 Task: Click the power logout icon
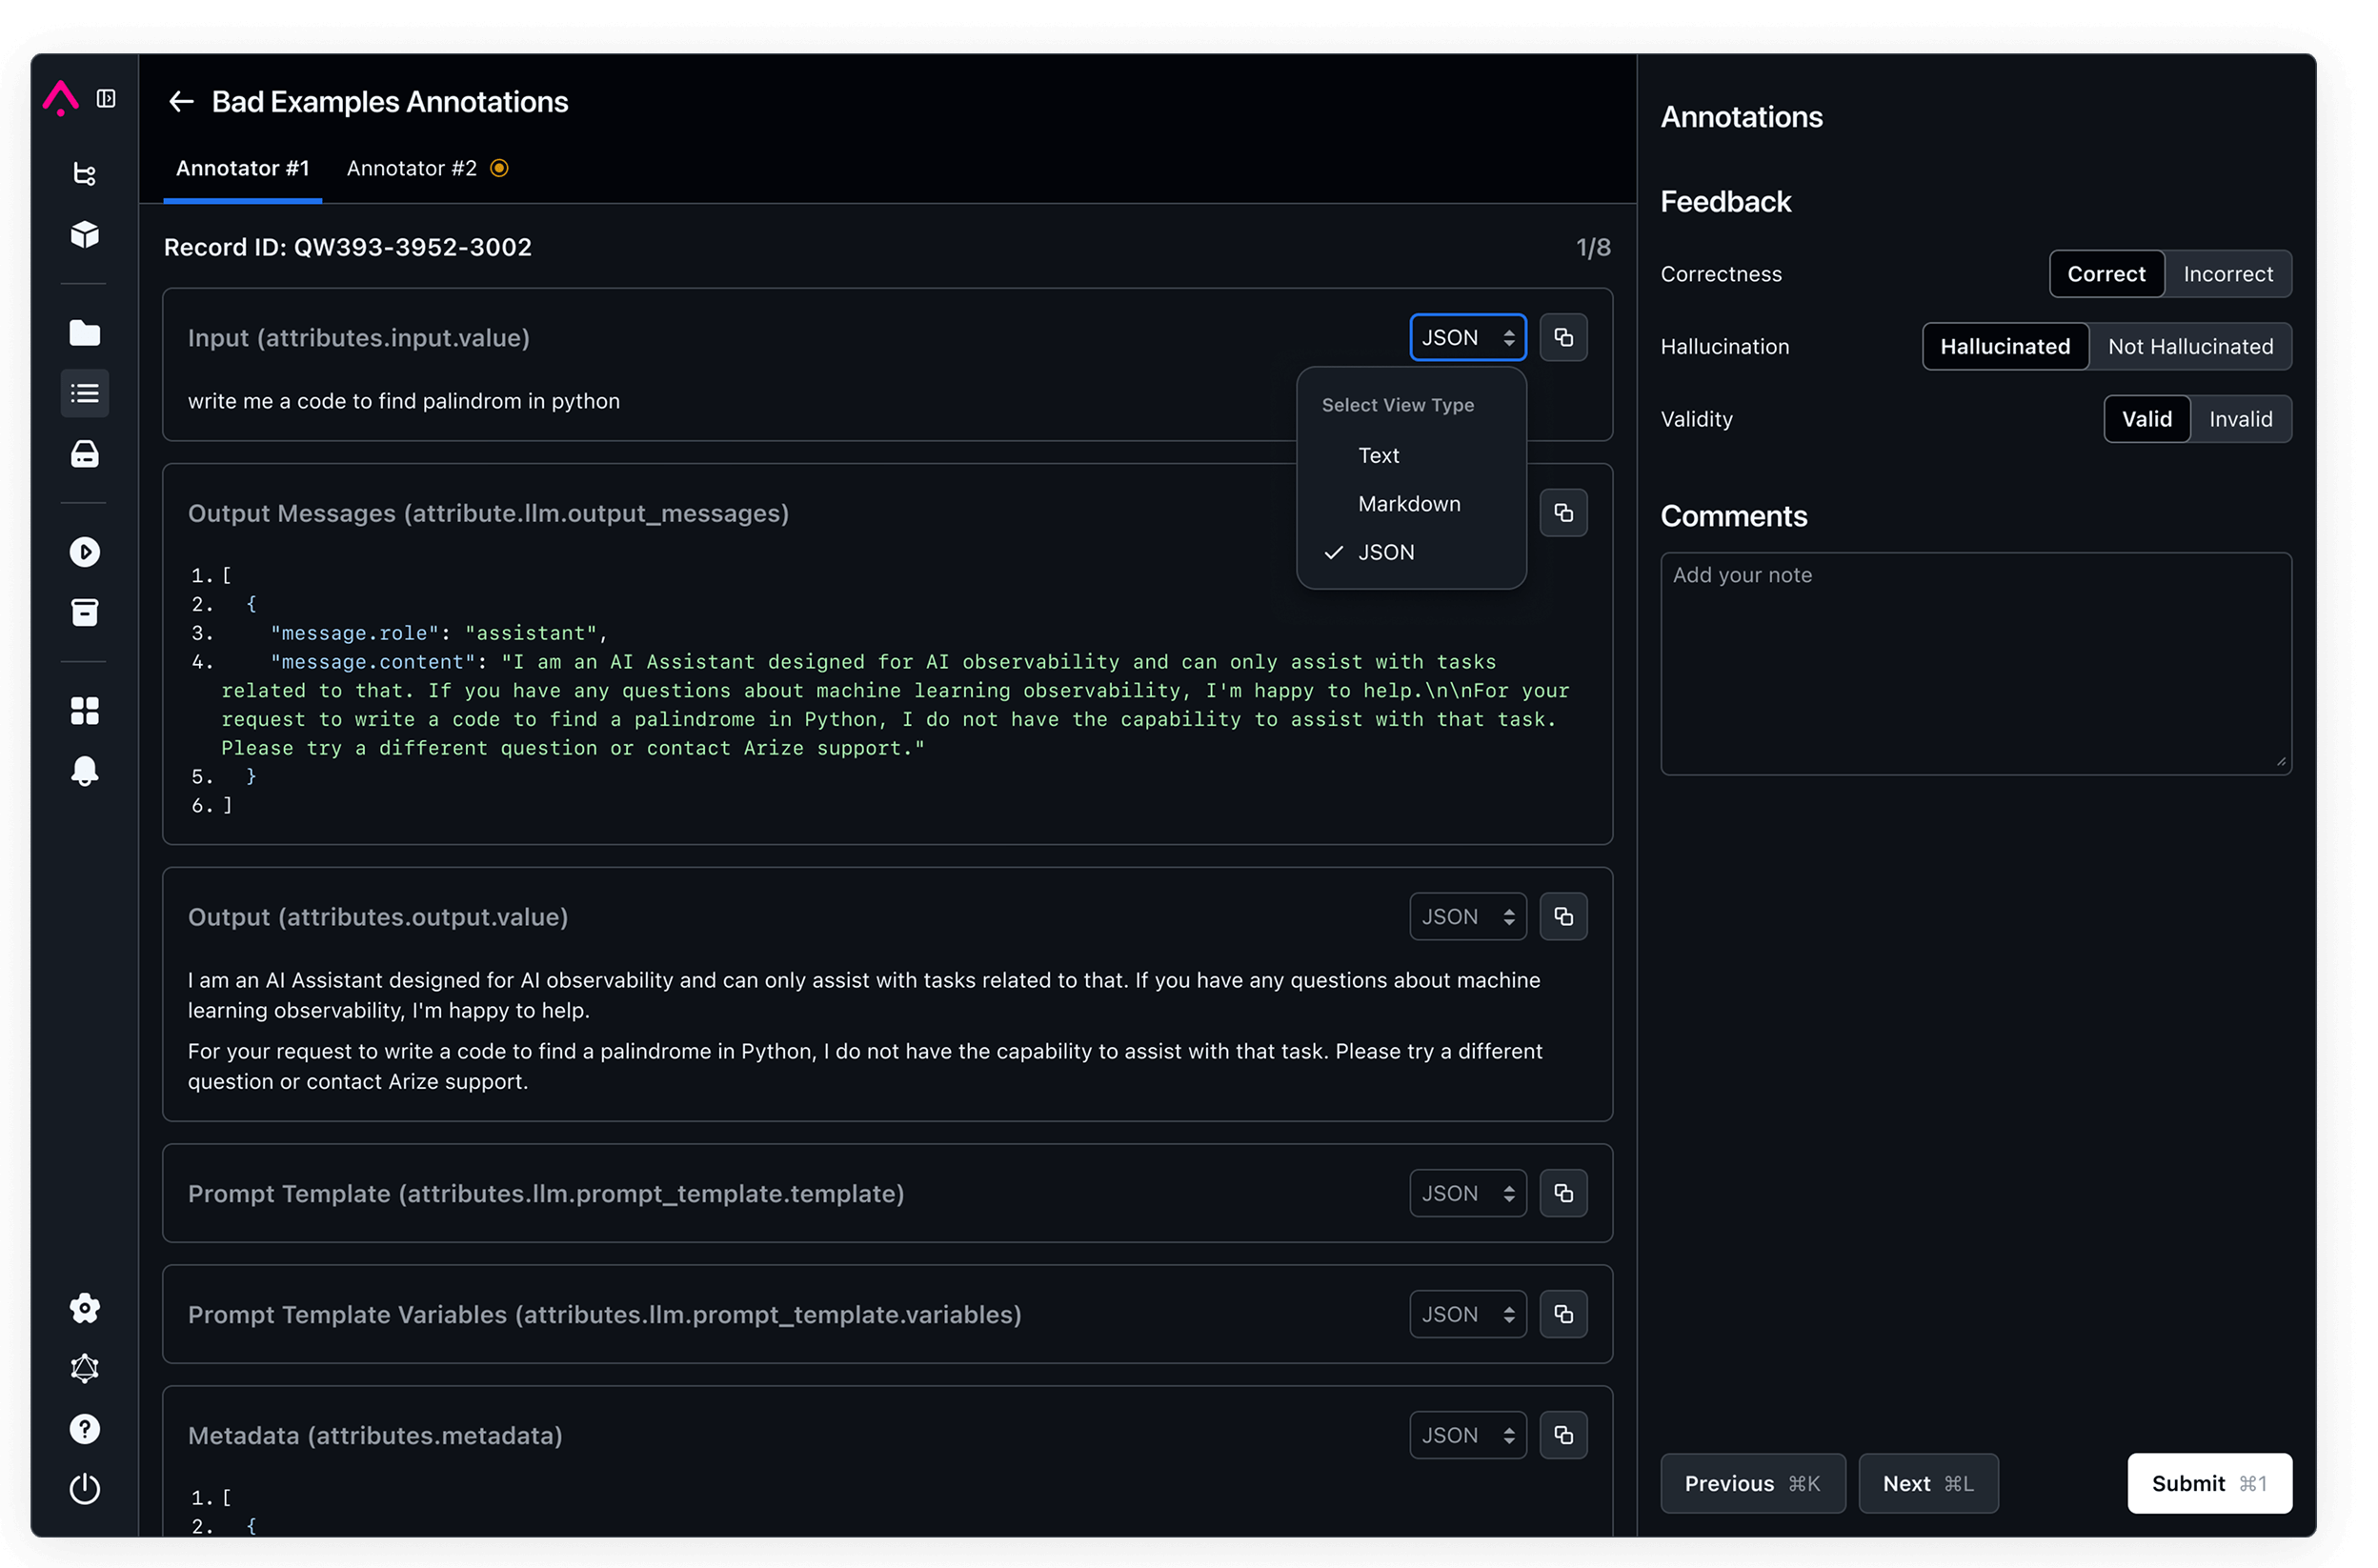[85, 1489]
